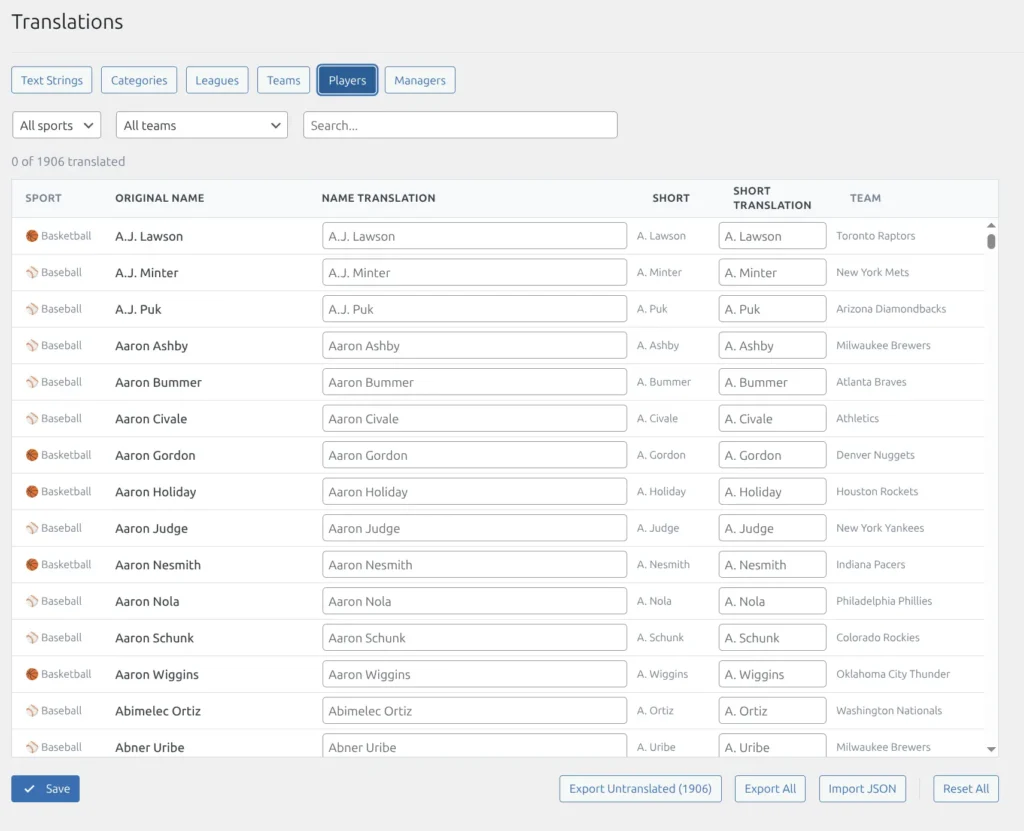
Task: Edit short translation field A. Holiday
Action: coord(773,492)
